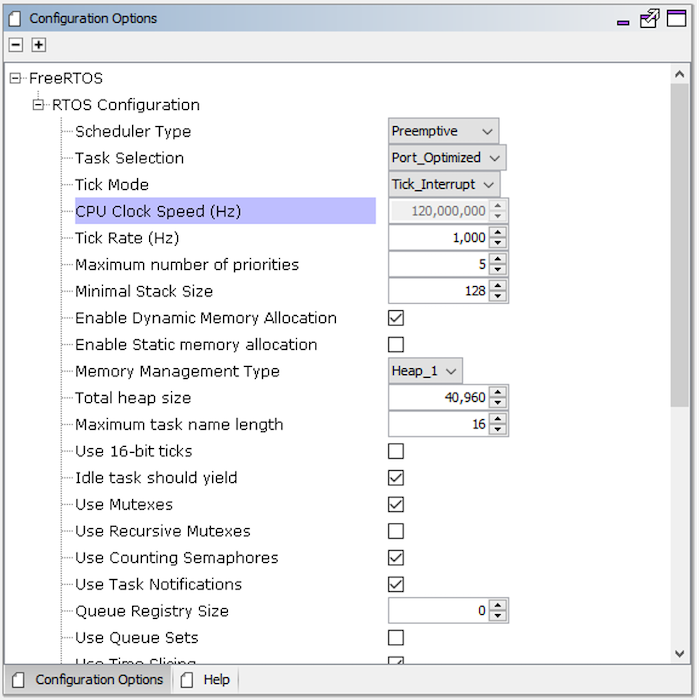Click the Configuration Options title icon
The width and height of the screenshot is (700, 700).
(15, 19)
